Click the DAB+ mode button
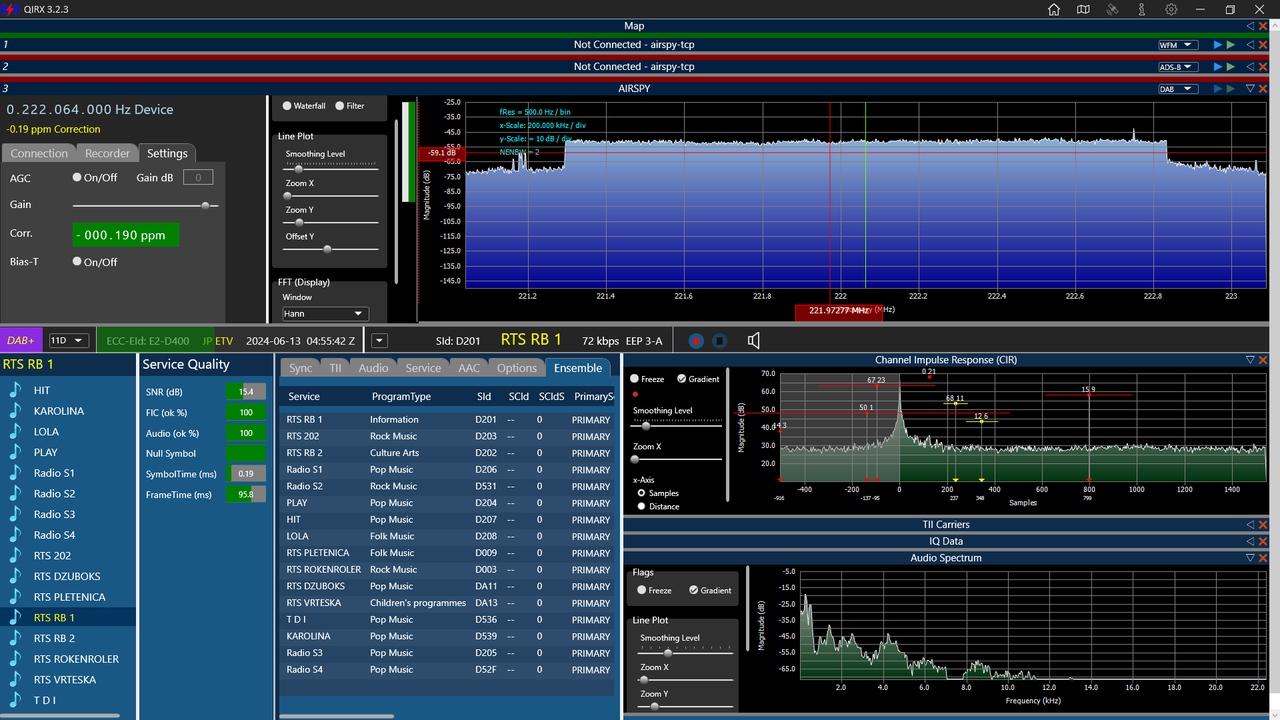The image size is (1280, 720). 21,341
